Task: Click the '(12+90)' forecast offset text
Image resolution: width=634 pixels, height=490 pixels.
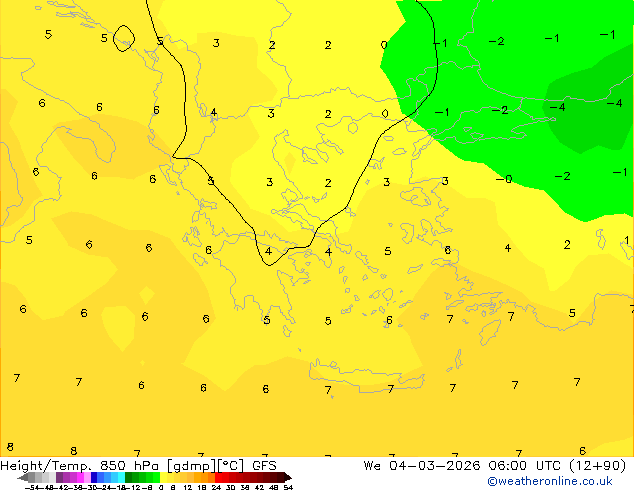Action: tap(598, 466)
